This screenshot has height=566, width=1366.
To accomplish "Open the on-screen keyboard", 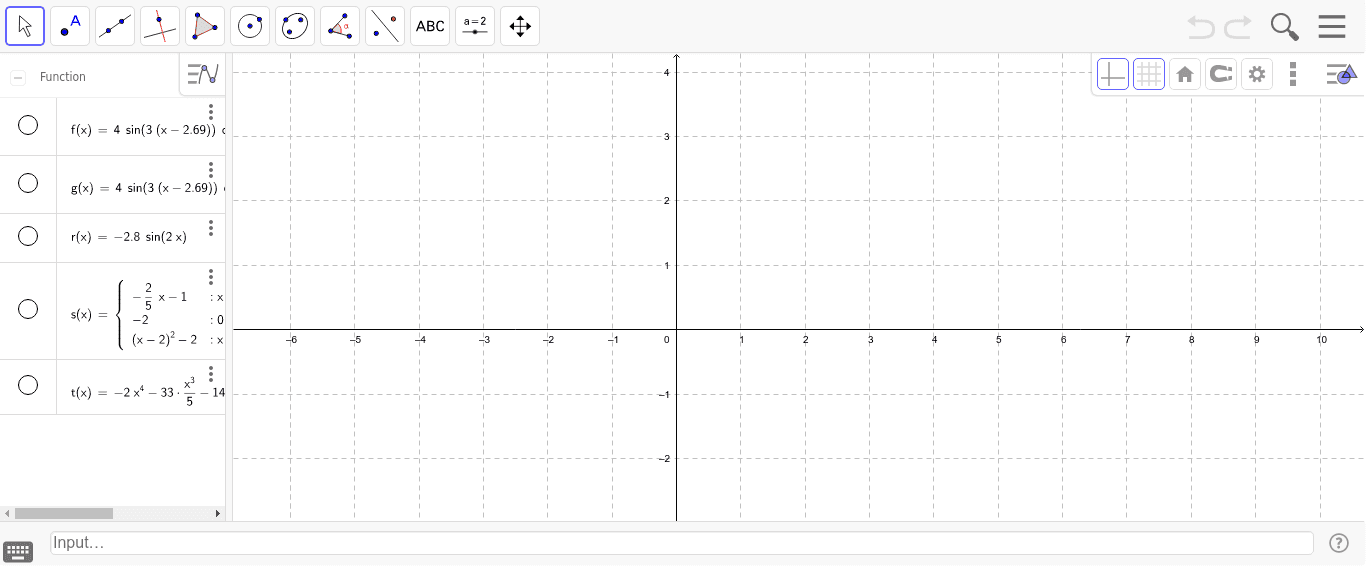I will tap(18, 551).
